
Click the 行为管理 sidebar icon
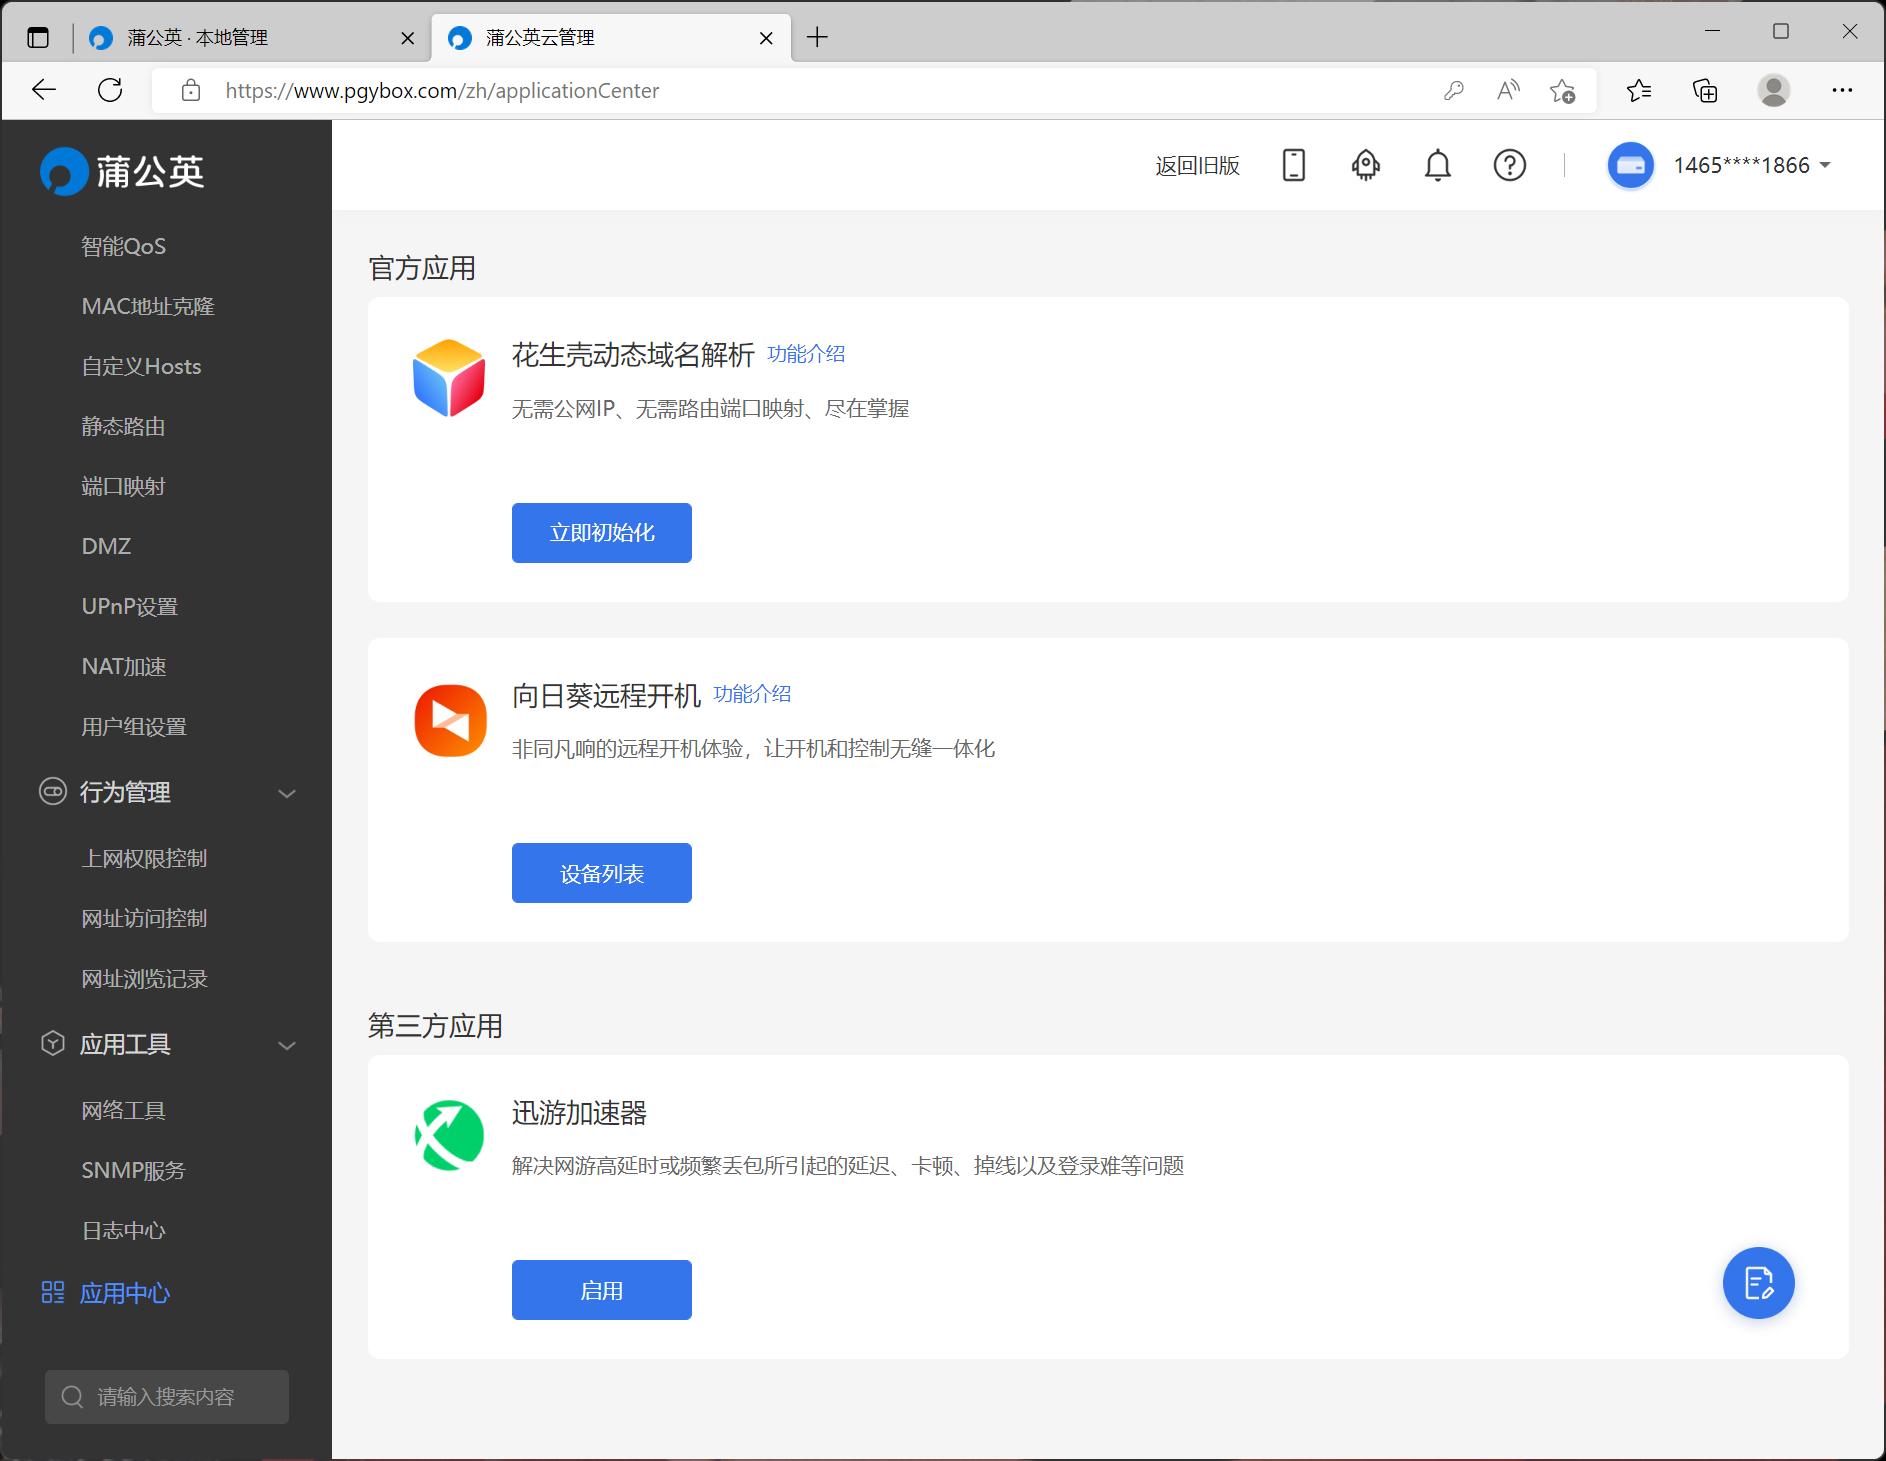52,792
